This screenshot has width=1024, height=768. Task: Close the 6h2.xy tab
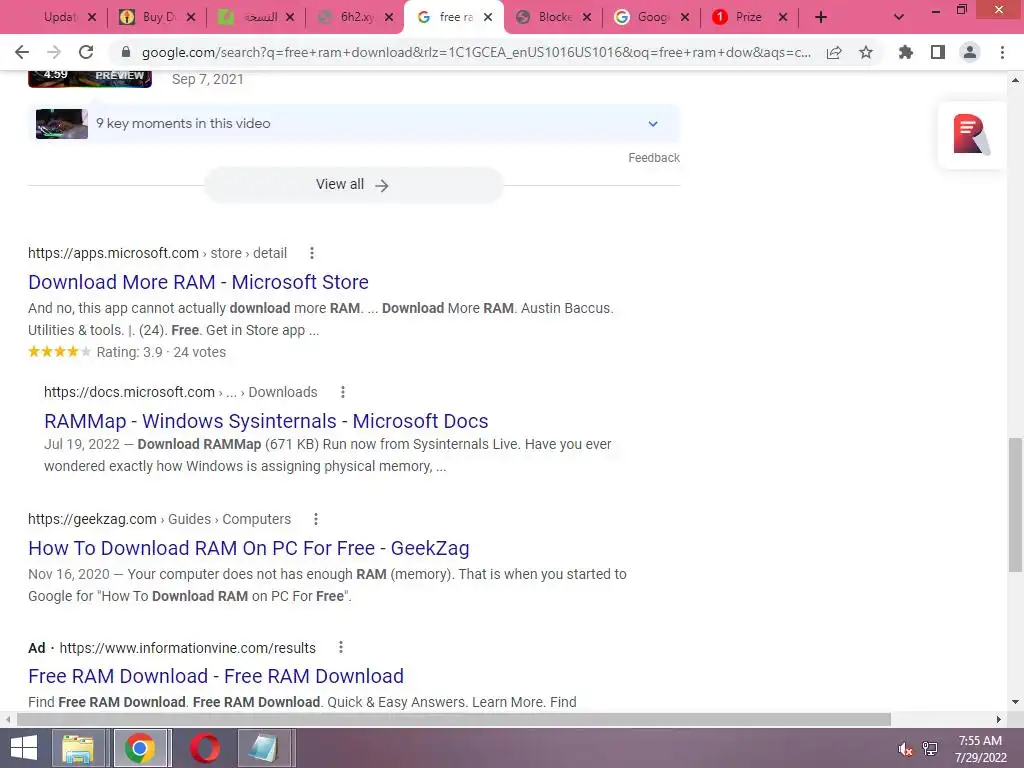tap(389, 18)
